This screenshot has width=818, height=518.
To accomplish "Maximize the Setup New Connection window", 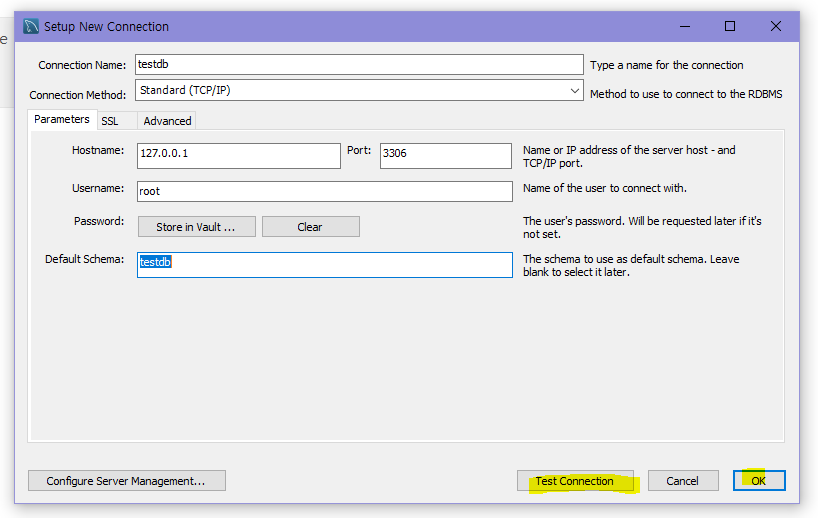I will [x=730, y=26].
